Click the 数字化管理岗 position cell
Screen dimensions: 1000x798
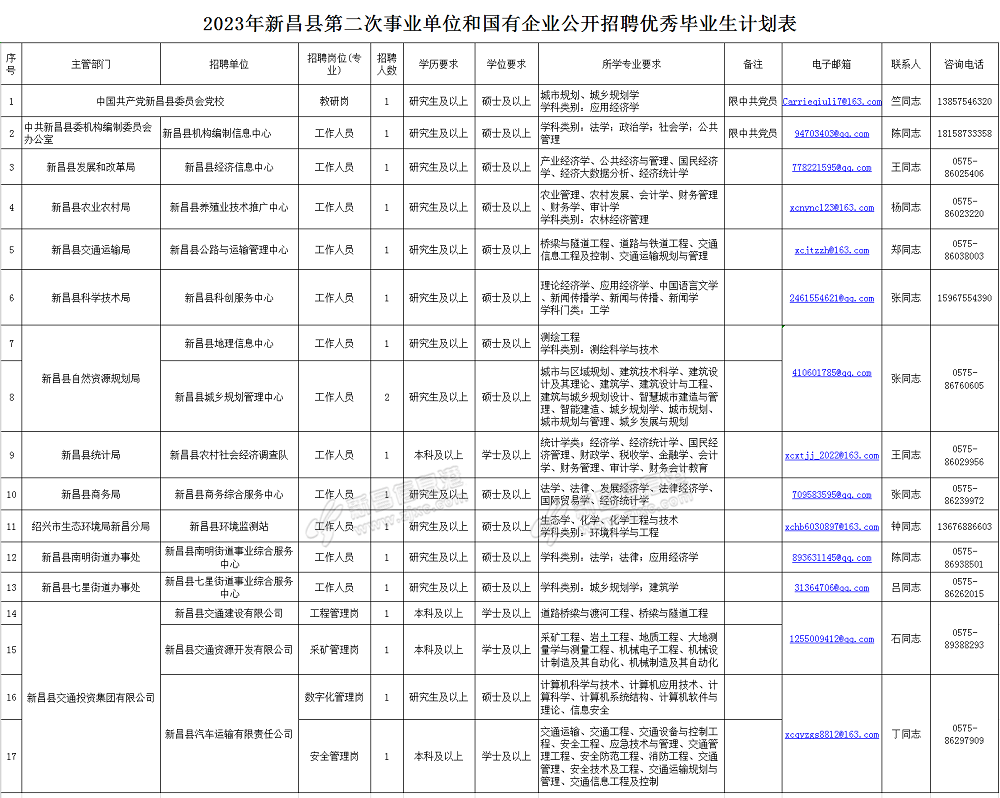coord(334,697)
